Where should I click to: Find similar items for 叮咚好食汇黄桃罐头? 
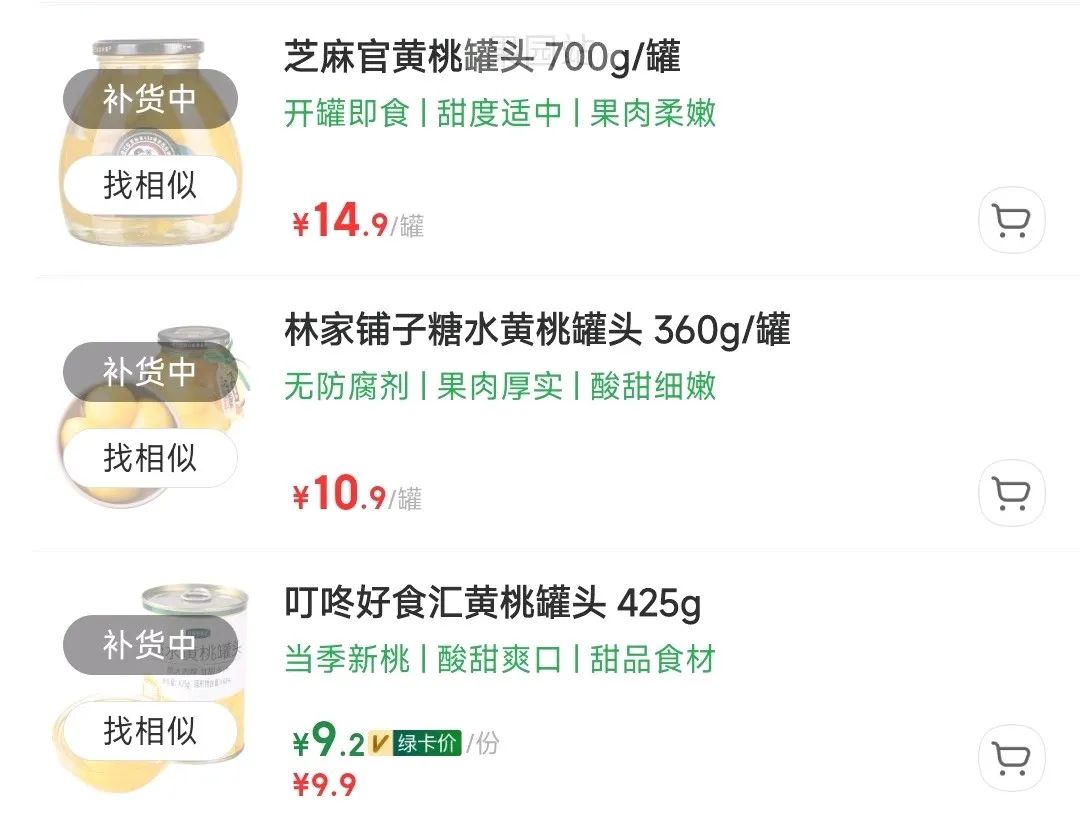[x=150, y=731]
